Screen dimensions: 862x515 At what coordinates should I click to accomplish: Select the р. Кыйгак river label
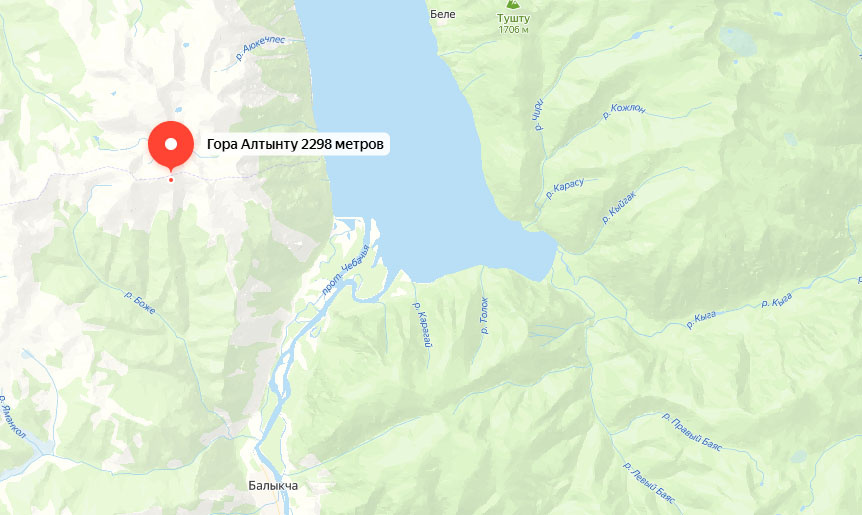(x=619, y=207)
